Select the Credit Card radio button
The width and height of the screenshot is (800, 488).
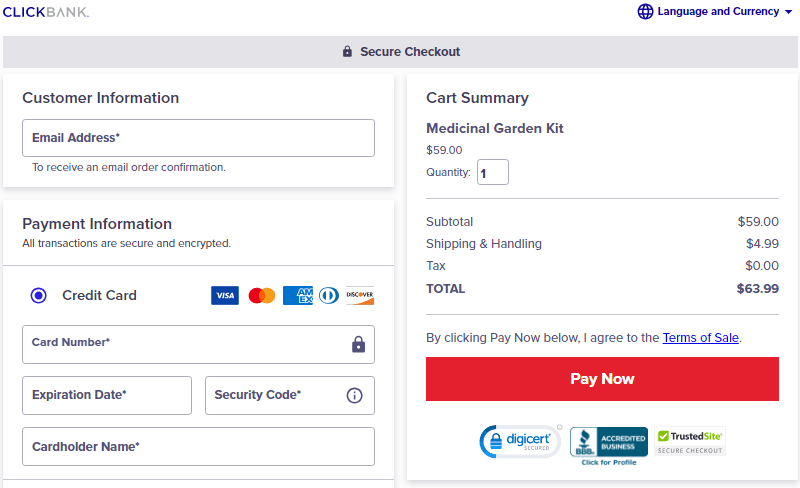38,296
